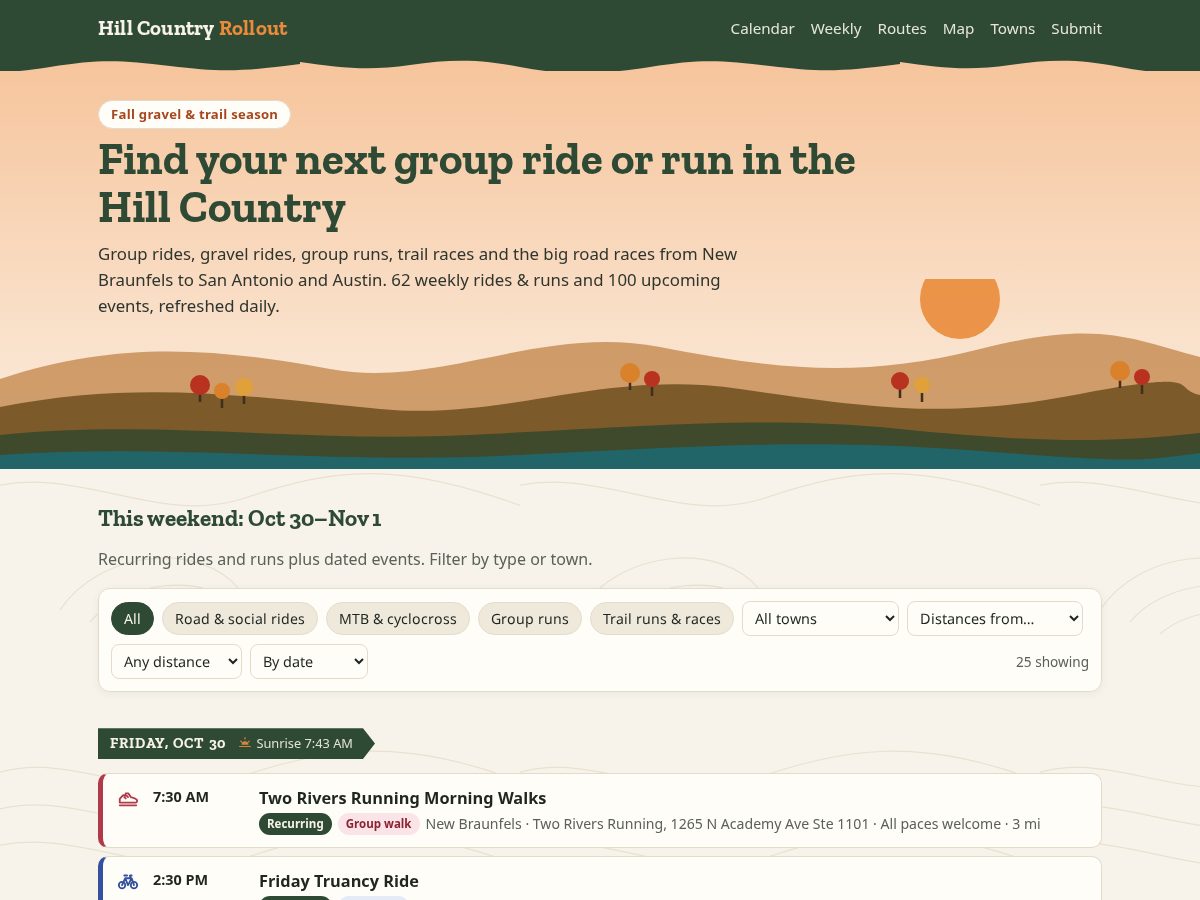Click the 7:30 AM time label
The image size is (1200, 900).
(x=181, y=797)
